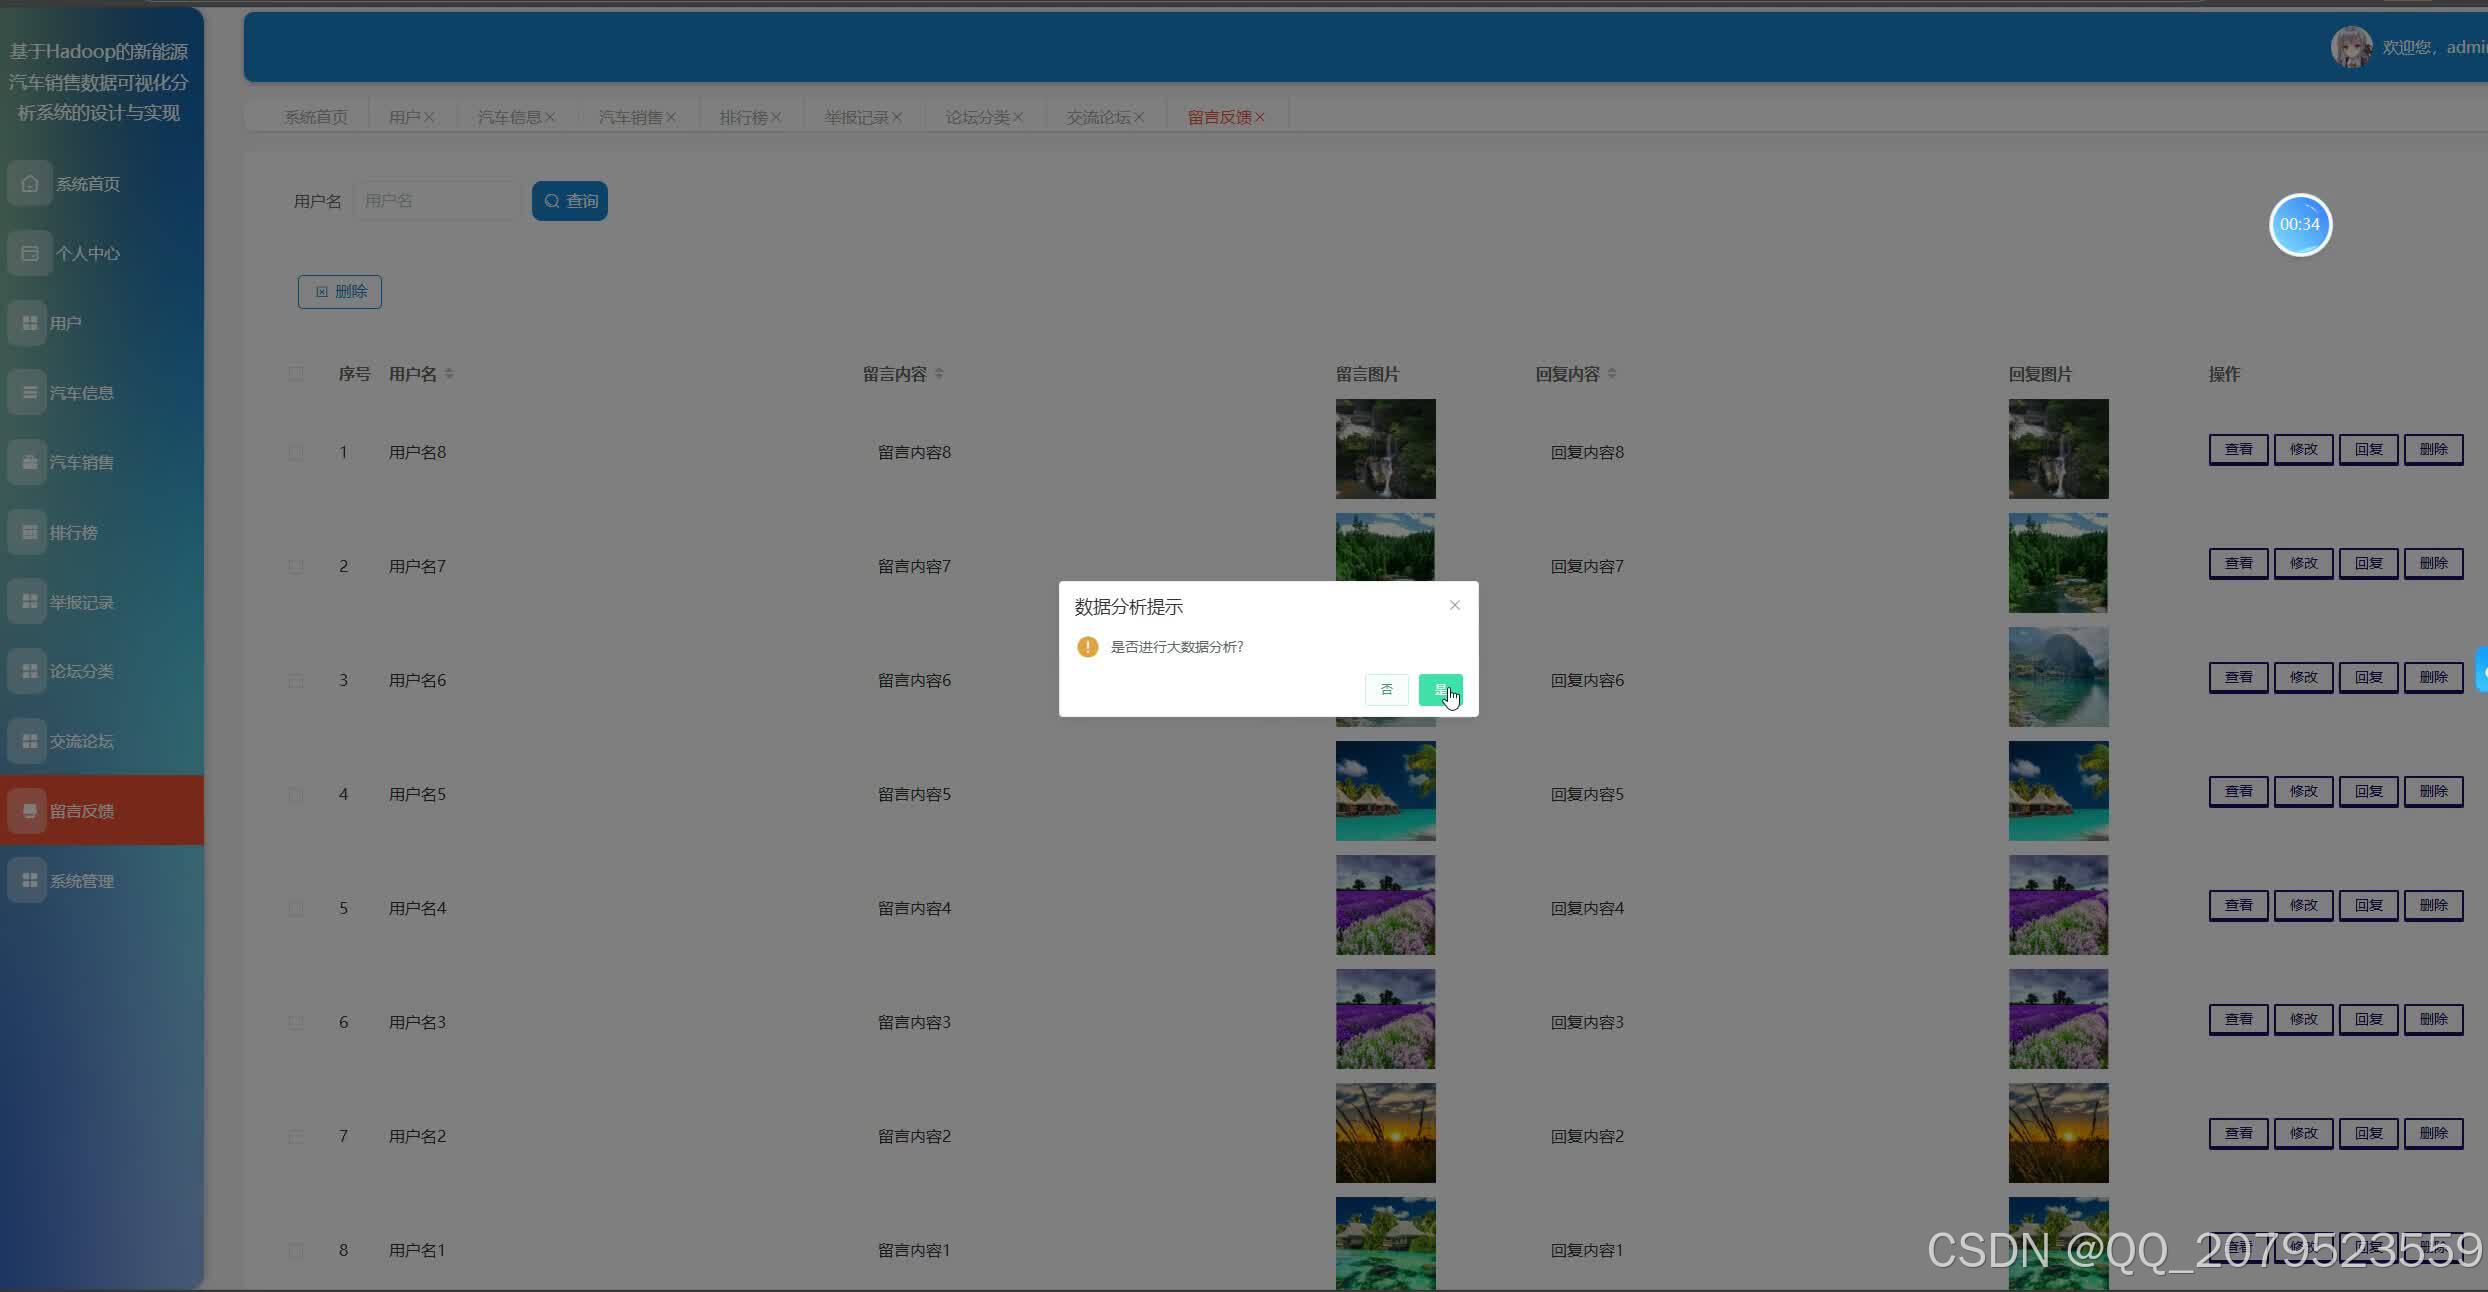Click the 个人中心 sidebar icon
Viewport: 2488px width, 1292px height.
point(30,253)
